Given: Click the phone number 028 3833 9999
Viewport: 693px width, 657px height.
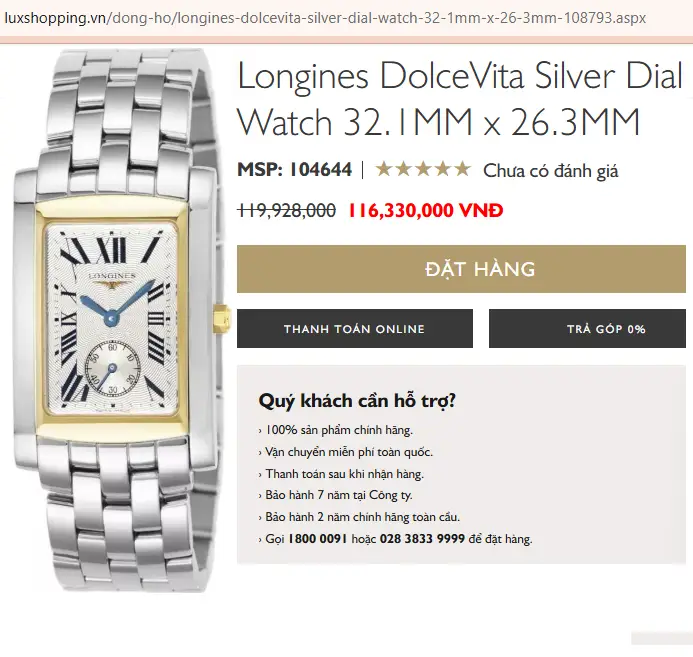Looking at the screenshot, I should [422, 539].
